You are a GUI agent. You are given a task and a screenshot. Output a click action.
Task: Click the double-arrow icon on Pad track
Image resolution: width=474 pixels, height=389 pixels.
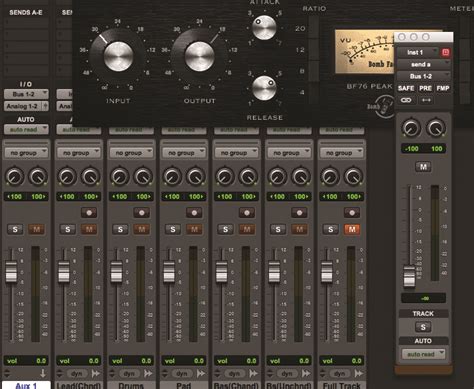click(x=201, y=374)
